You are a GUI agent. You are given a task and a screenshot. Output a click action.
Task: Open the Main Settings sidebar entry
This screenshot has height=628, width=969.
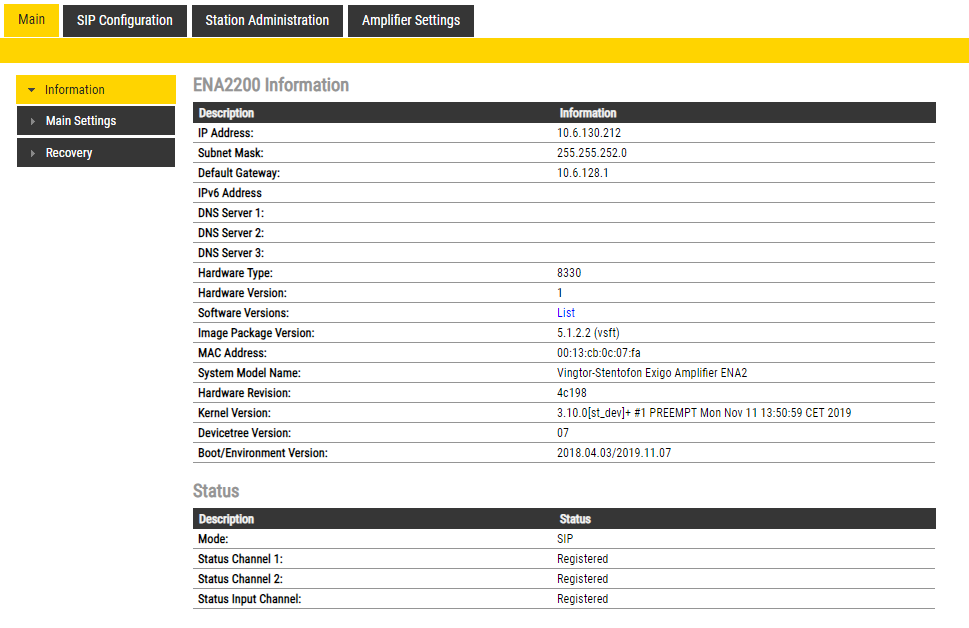(x=81, y=121)
